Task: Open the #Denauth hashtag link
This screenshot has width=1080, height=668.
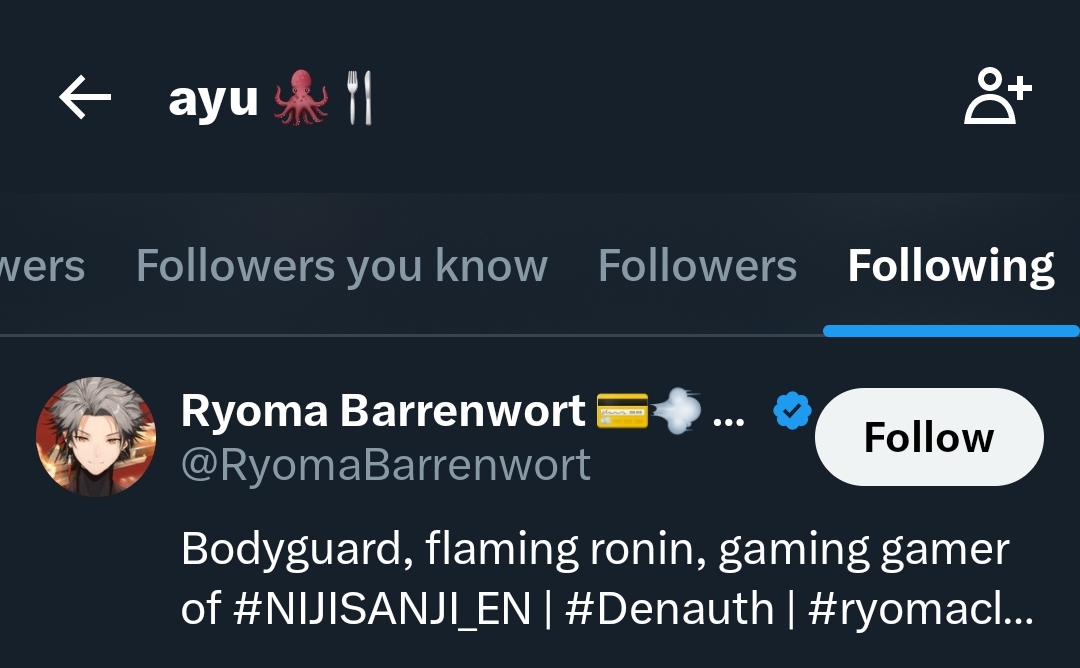Action: pyautogui.click(x=669, y=609)
